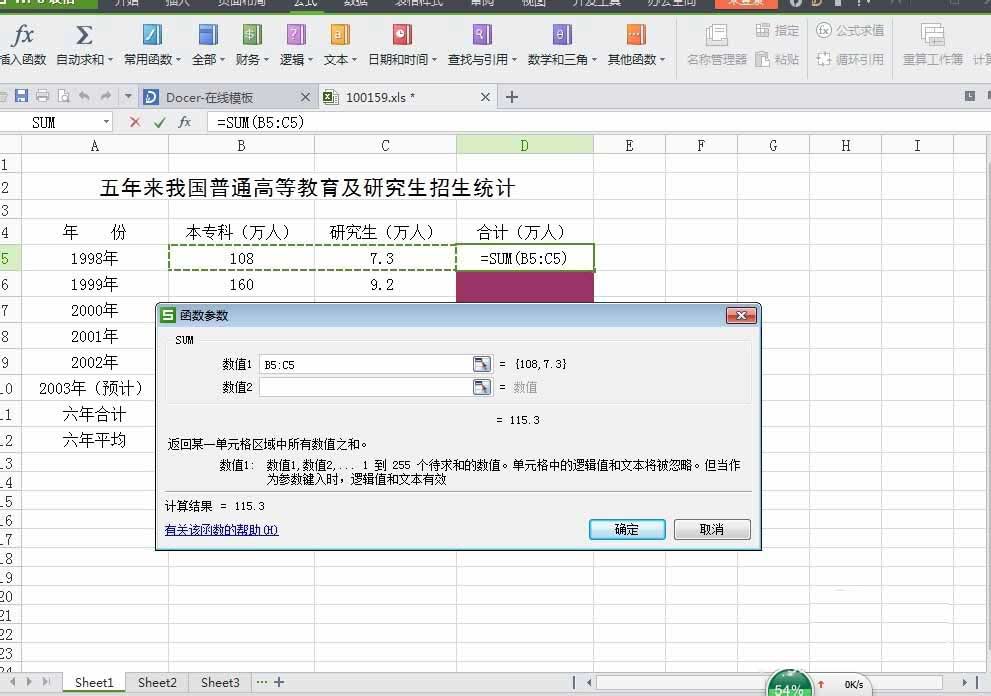
Task: Click the undo arrow icon
Action: click(84, 96)
